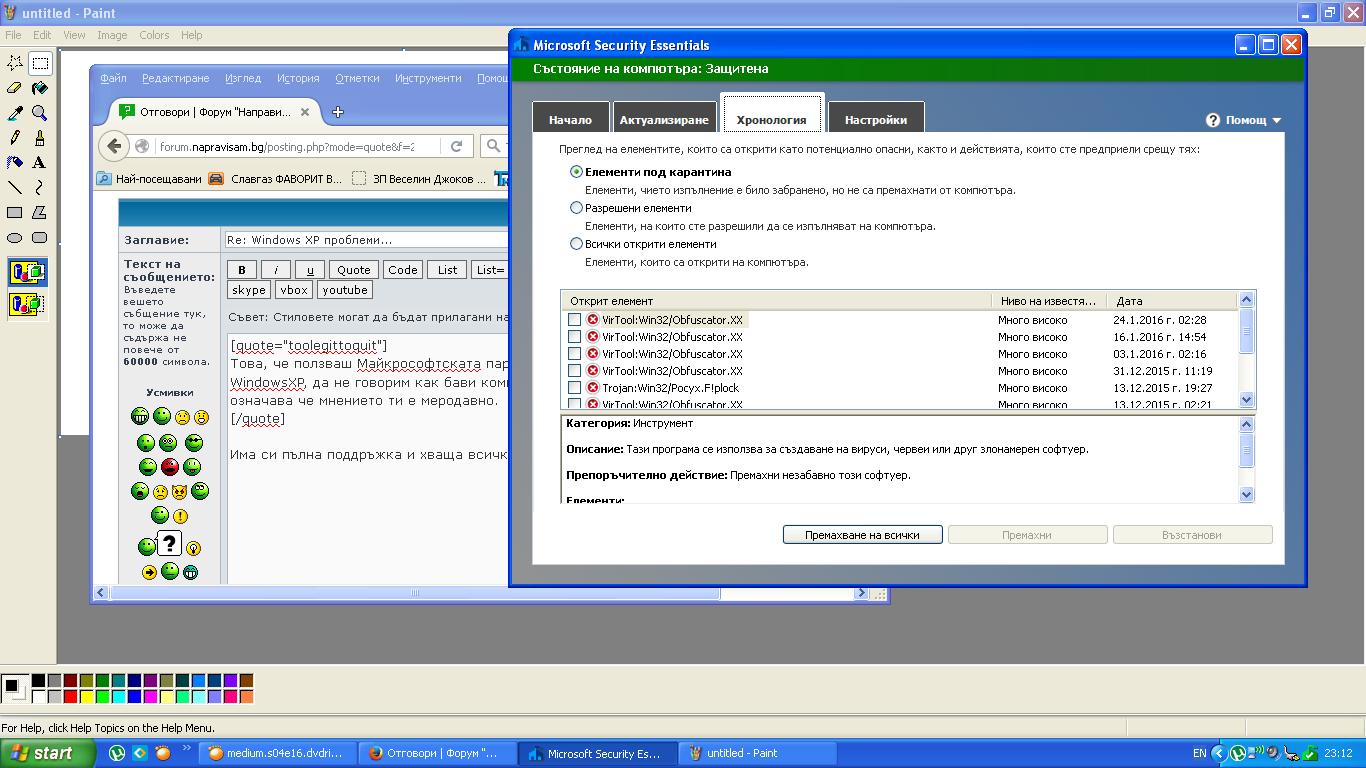
Task: Activate the Text tool in Paint
Action: 39,162
